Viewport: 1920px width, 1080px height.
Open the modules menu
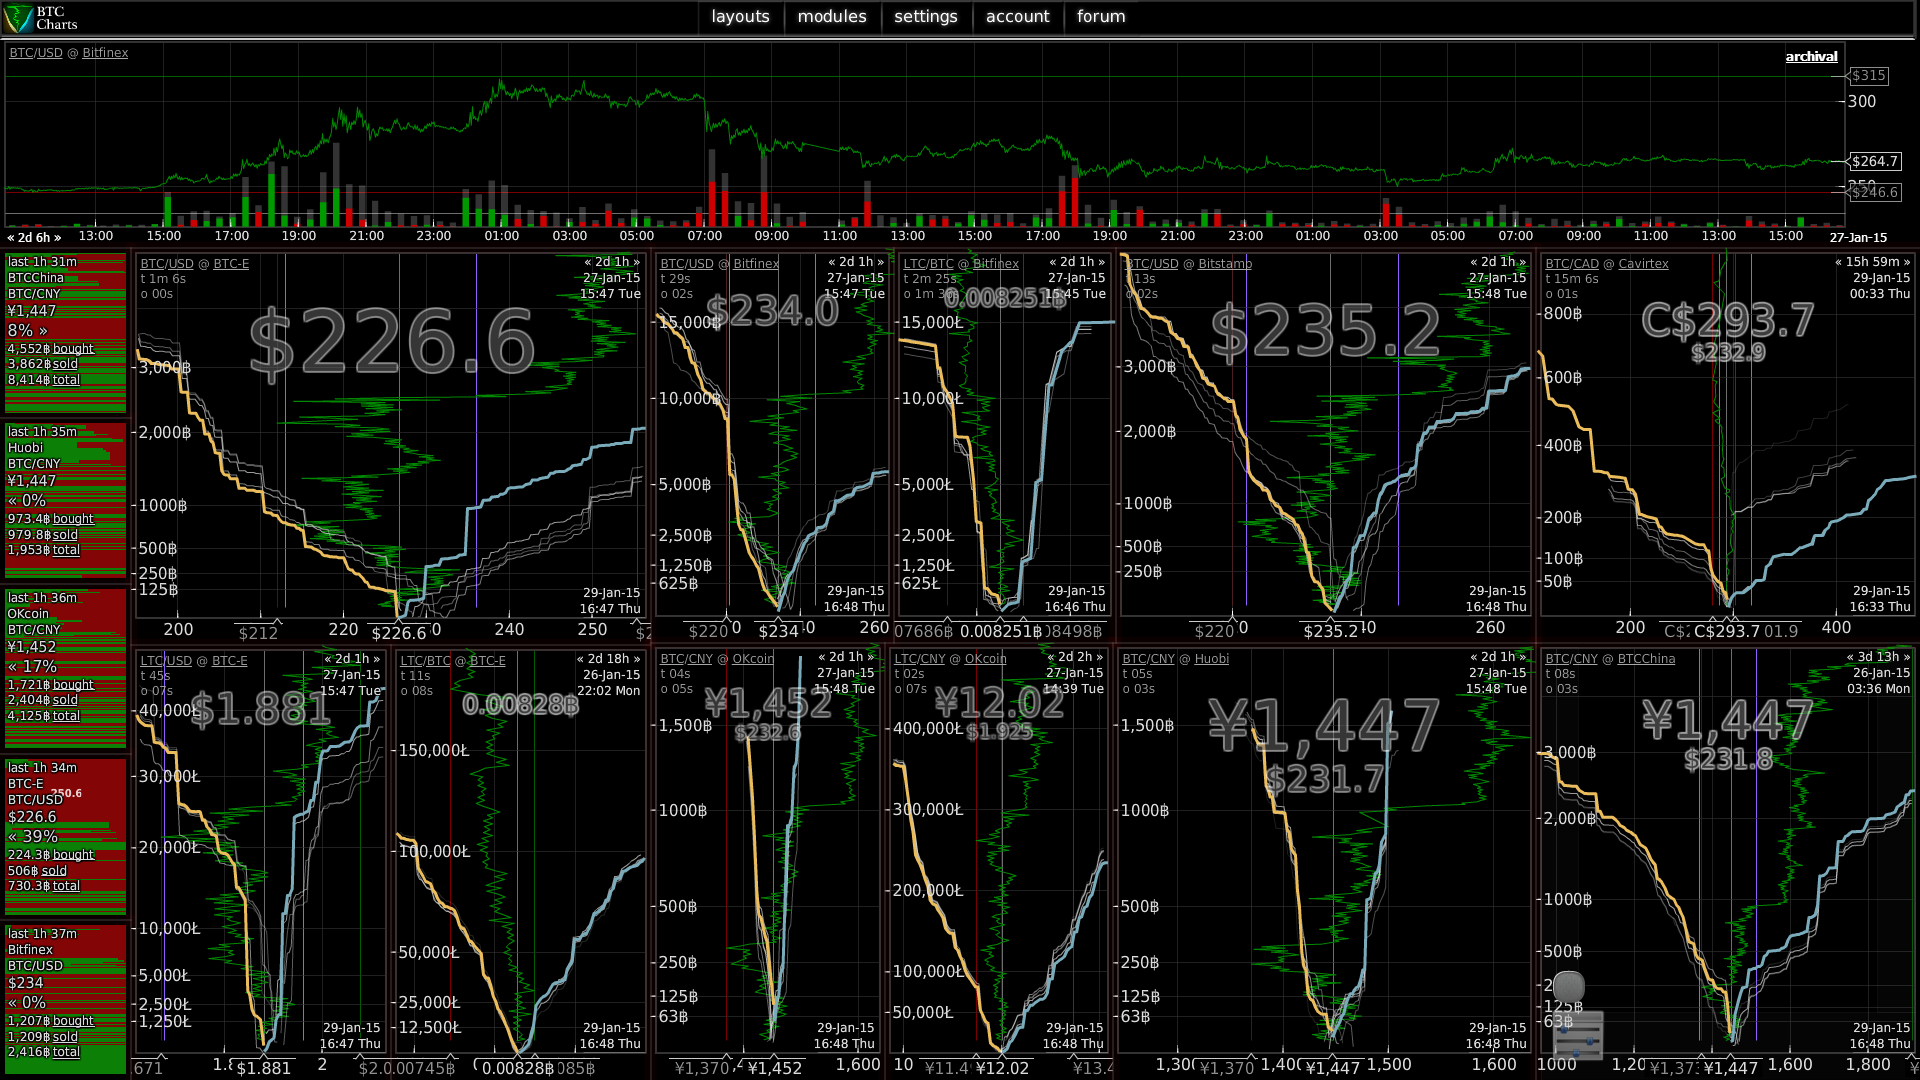[x=832, y=17]
